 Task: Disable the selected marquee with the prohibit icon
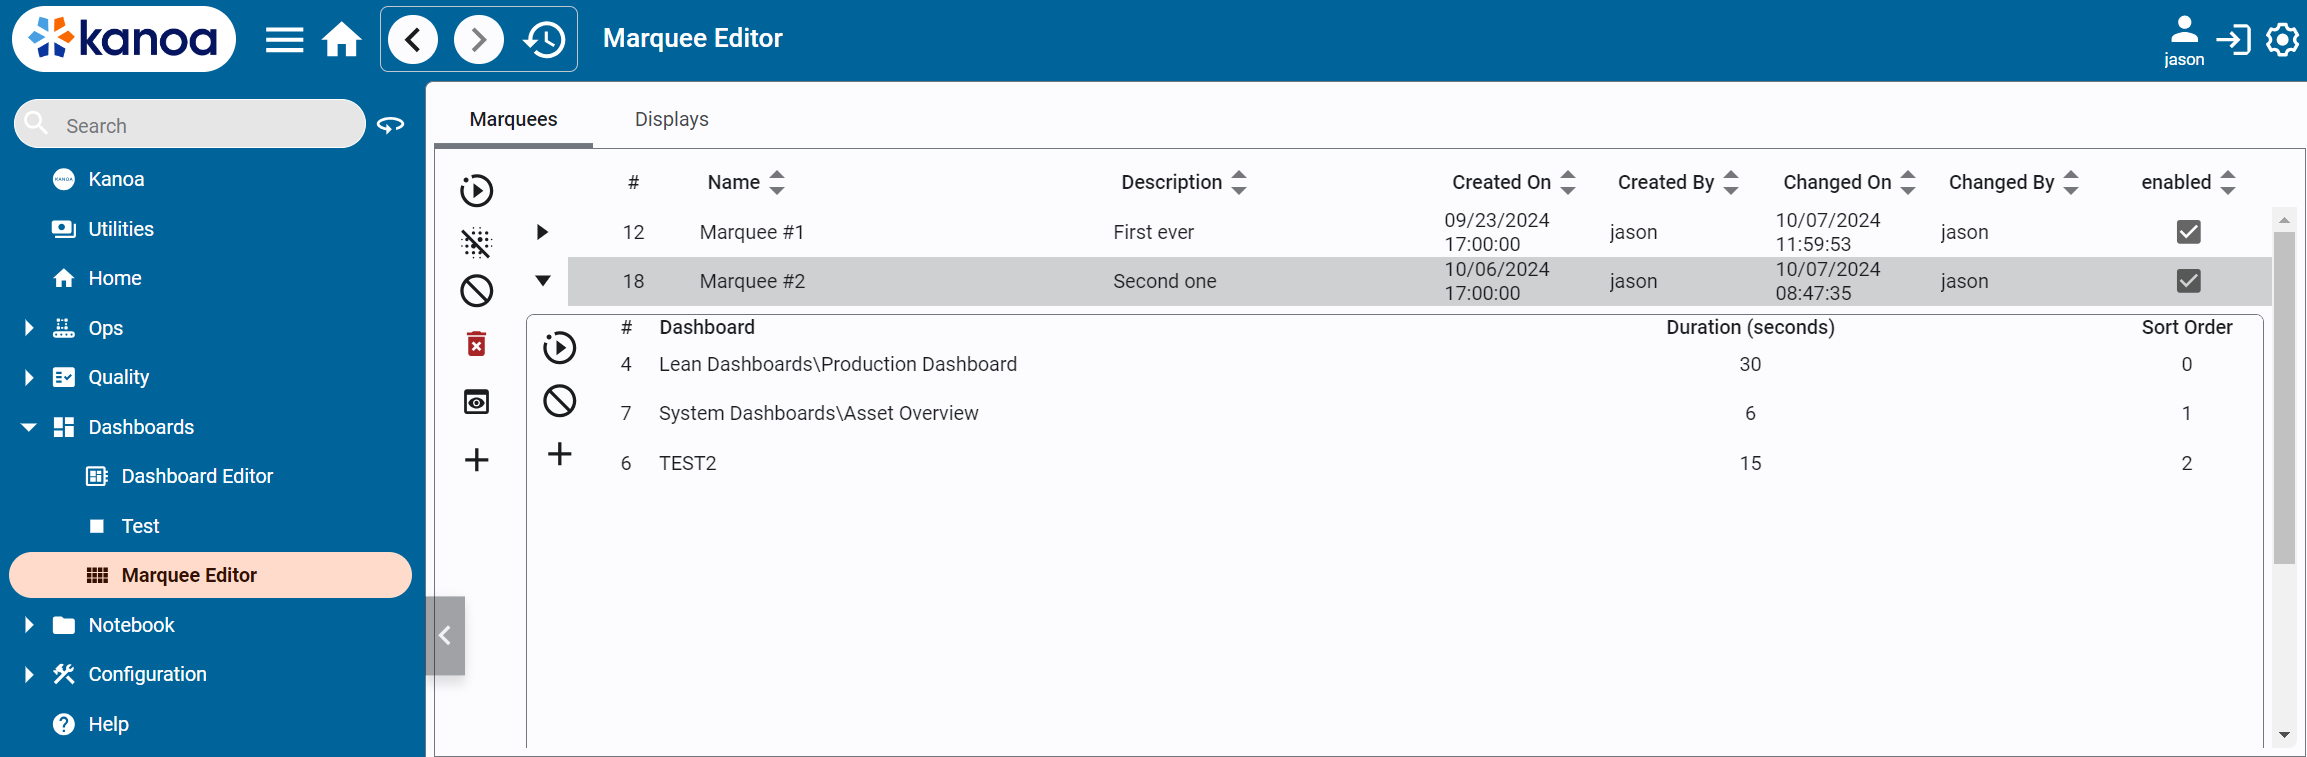click(x=477, y=291)
